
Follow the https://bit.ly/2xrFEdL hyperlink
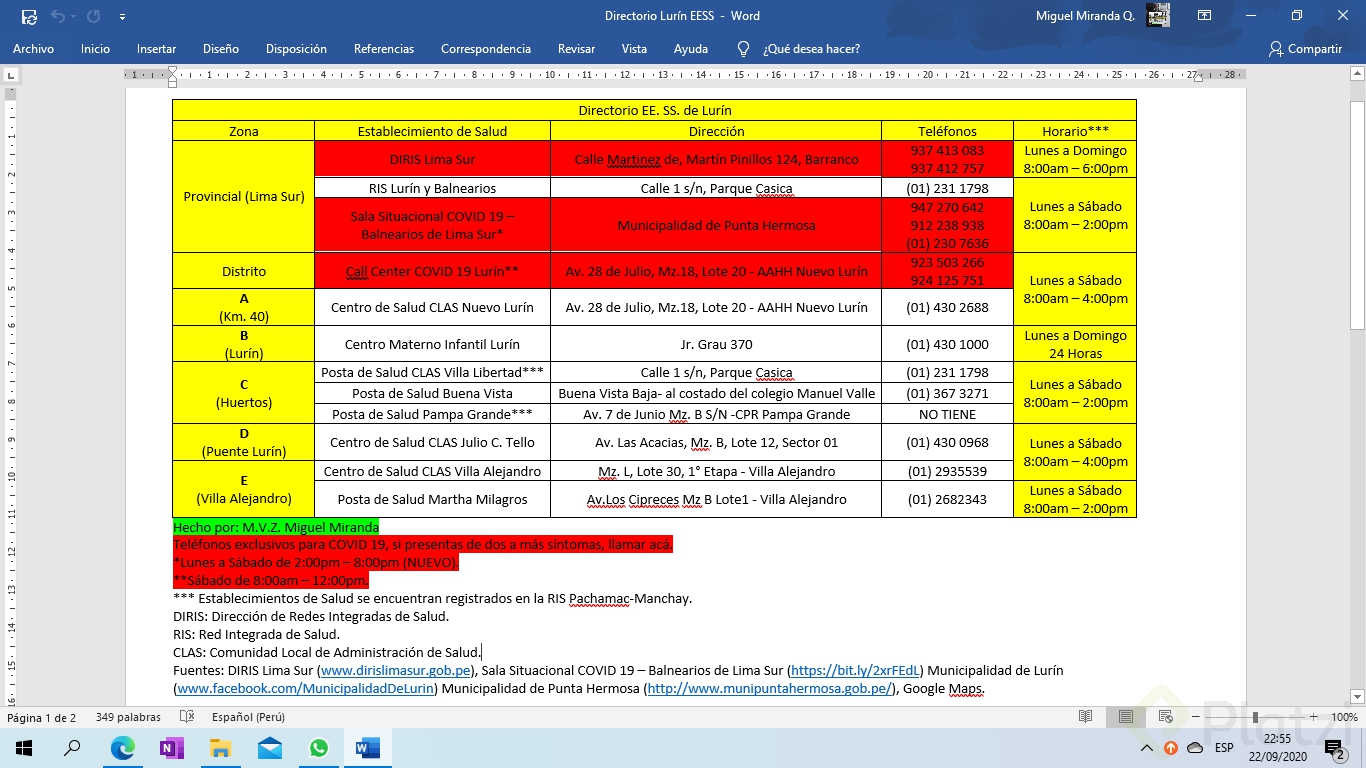coord(855,670)
